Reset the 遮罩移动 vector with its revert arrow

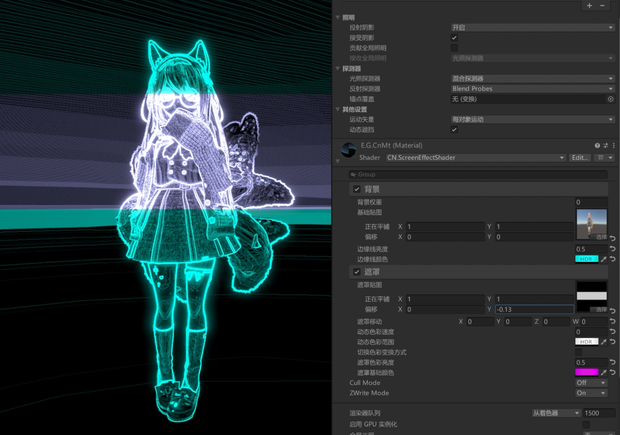point(612,322)
